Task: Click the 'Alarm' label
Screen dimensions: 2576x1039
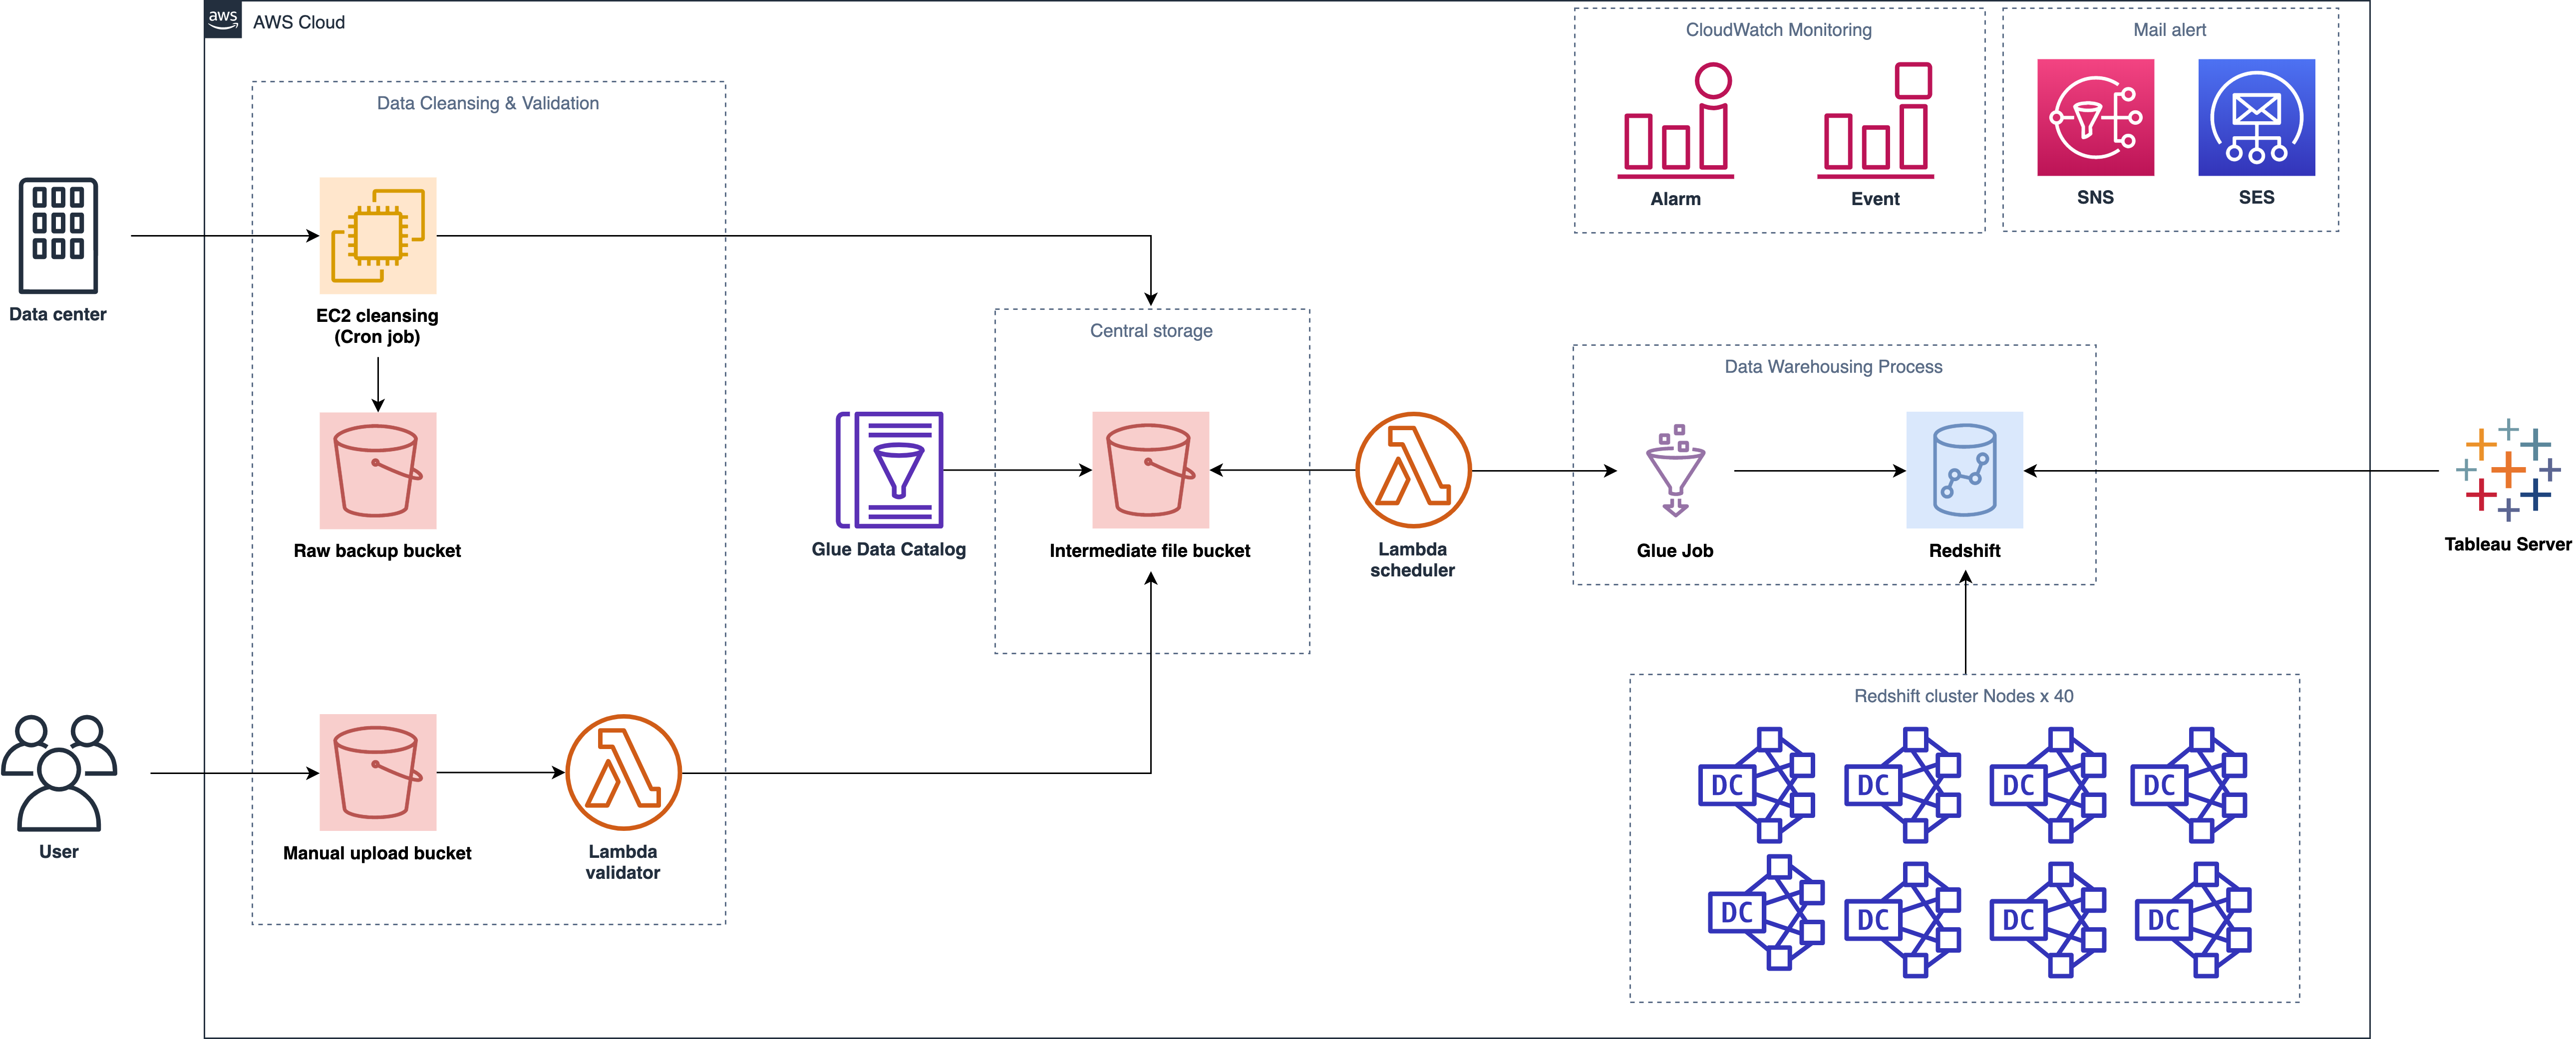Action: [1676, 199]
